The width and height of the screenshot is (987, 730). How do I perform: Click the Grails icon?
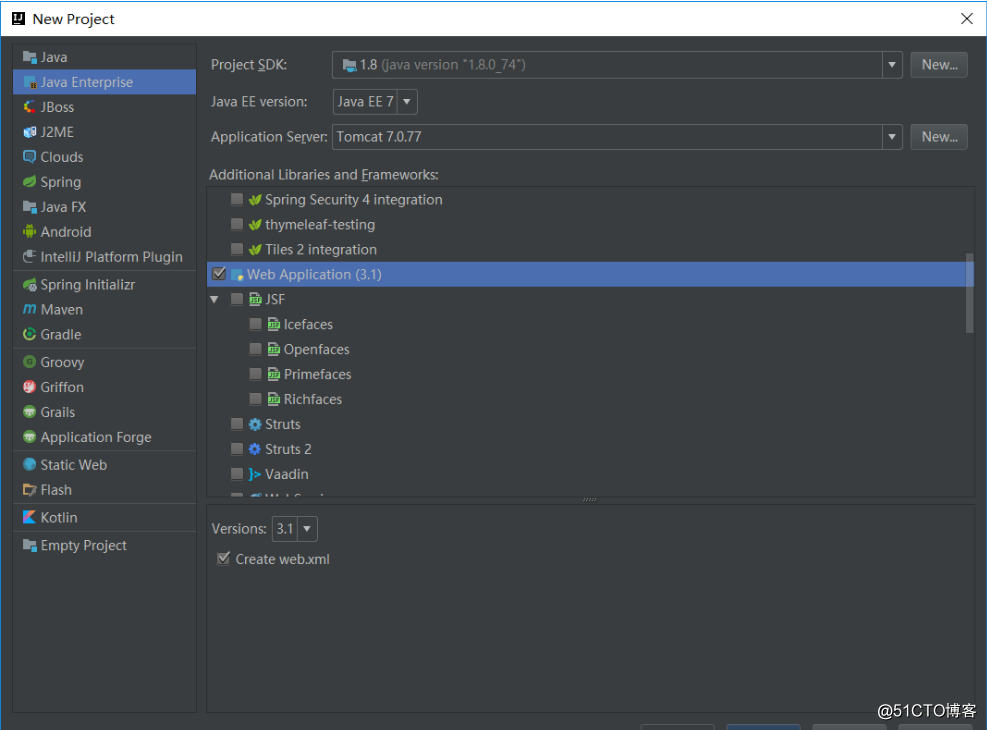point(30,412)
